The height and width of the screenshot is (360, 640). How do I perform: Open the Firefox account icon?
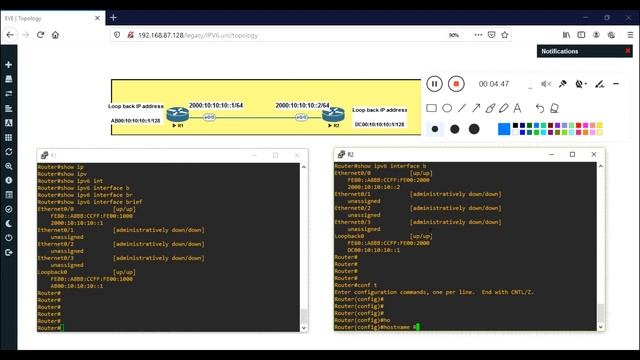596,35
